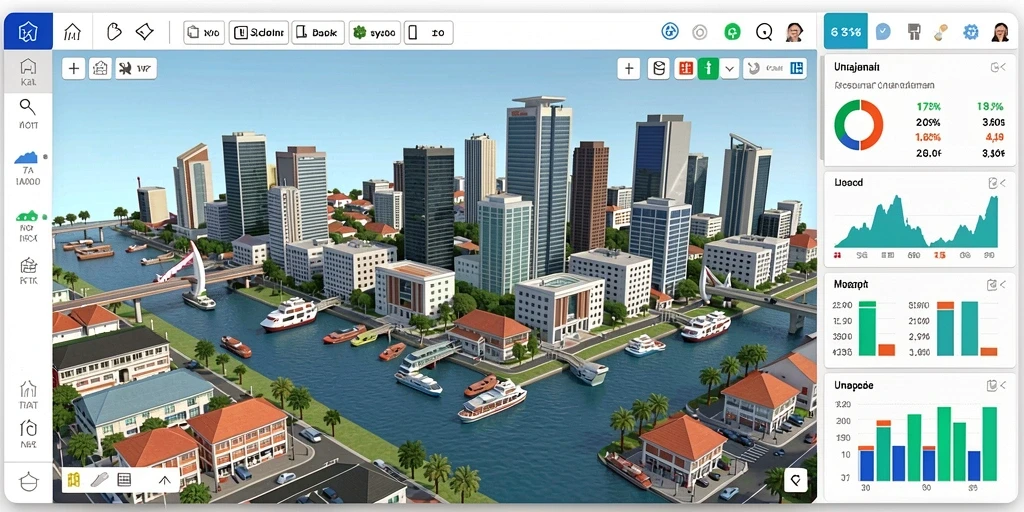The image size is (1024, 512).
Task: Click the blue hexagon app logo
Action: pos(28,31)
